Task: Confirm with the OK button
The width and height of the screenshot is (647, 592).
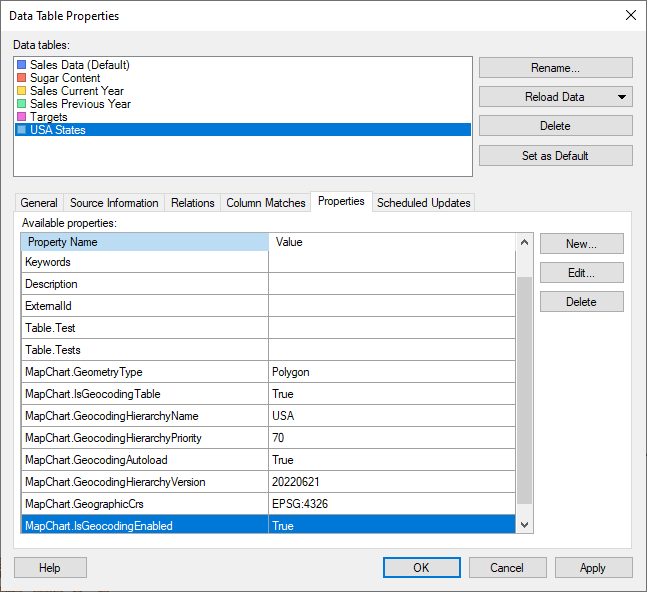Action: (x=421, y=568)
